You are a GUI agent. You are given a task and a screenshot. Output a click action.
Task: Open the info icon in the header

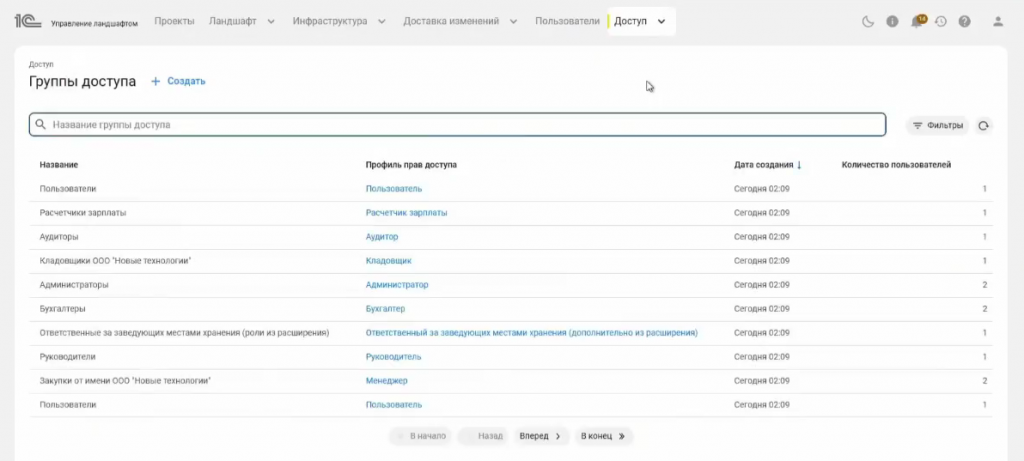tap(892, 21)
